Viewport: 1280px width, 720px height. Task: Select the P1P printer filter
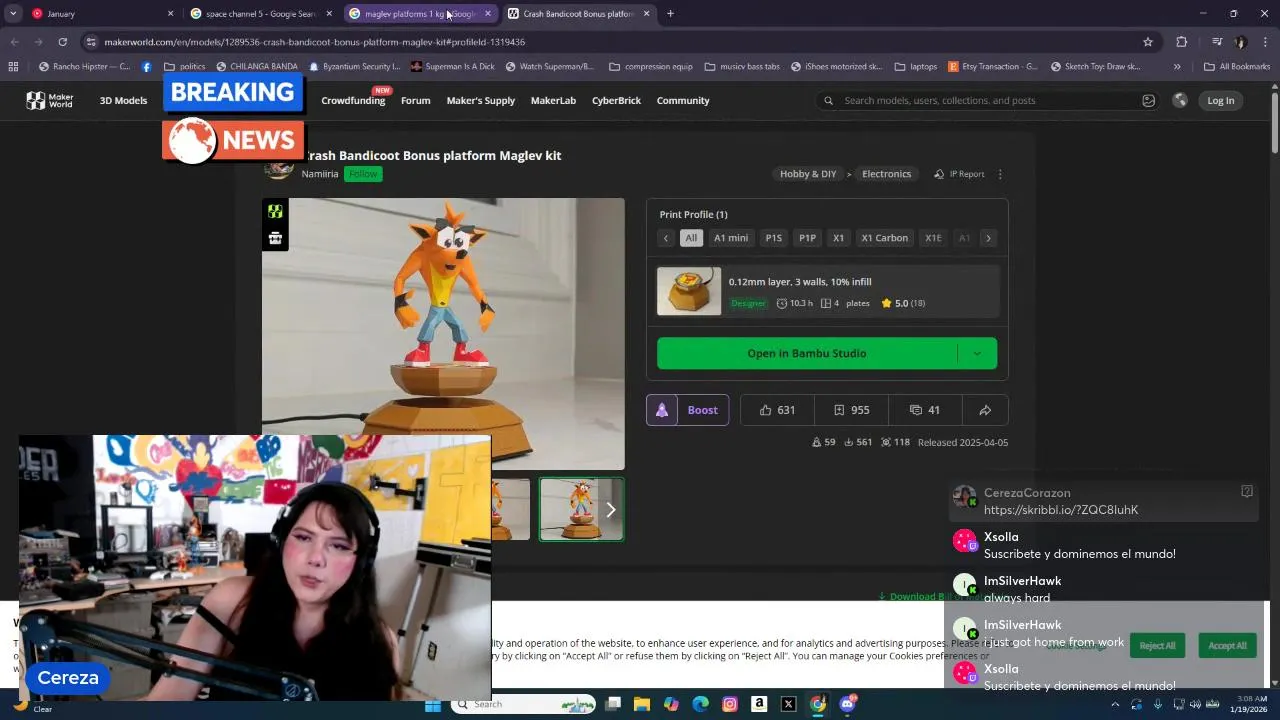click(807, 238)
